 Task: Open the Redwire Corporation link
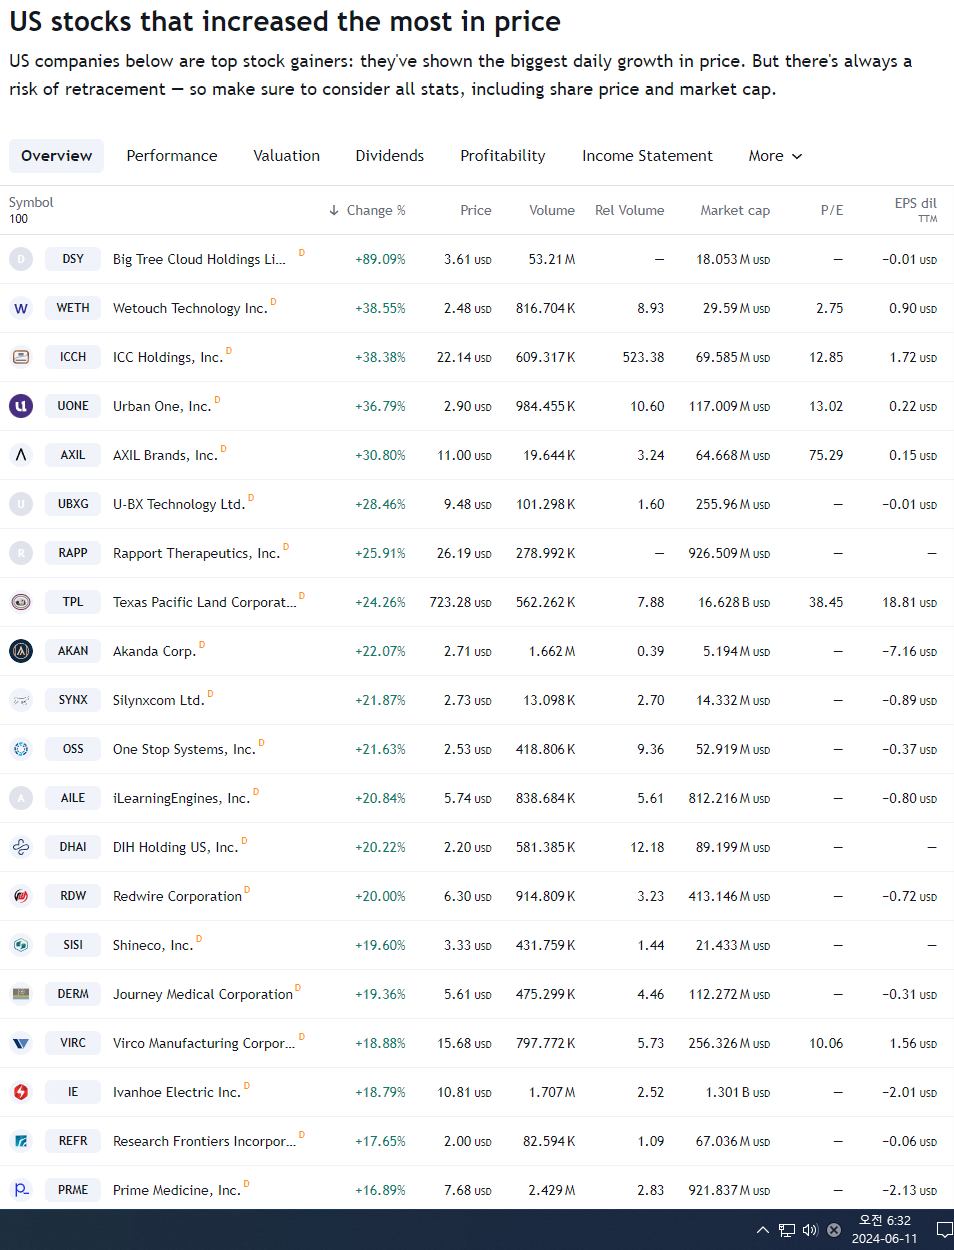coord(177,896)
